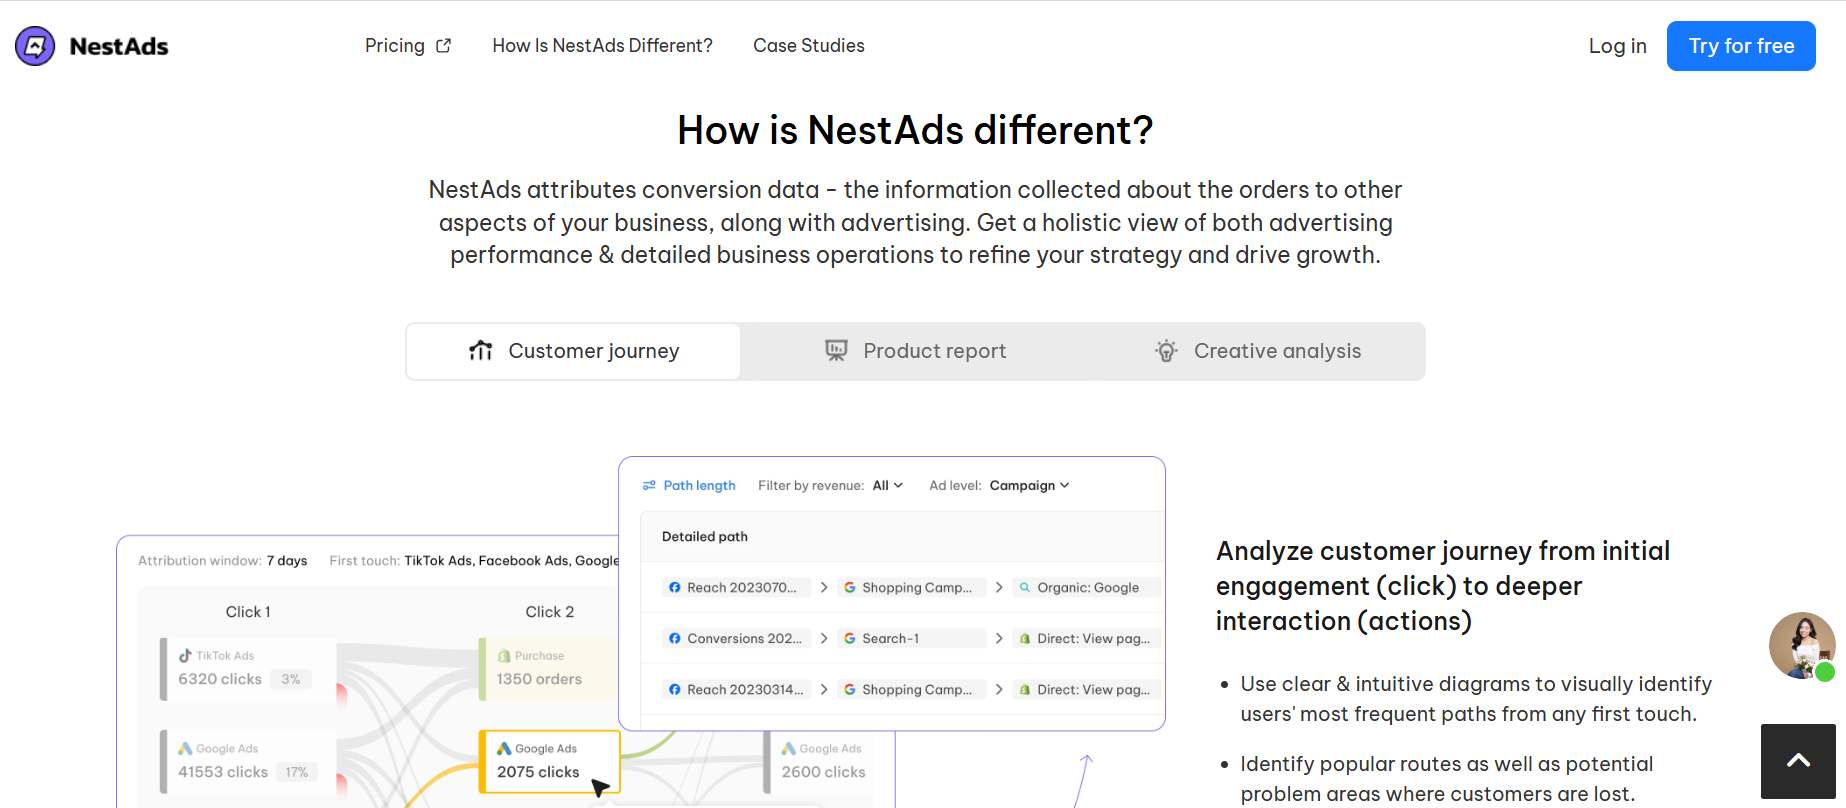This screenshot has height=808, width=1846.
Task: Click the Product report presentation icon
Action: click(x=836, y=351)
